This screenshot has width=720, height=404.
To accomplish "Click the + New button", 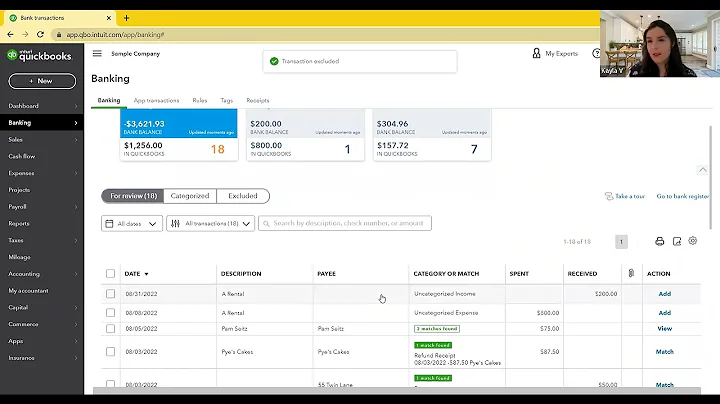I will [42, 81].
